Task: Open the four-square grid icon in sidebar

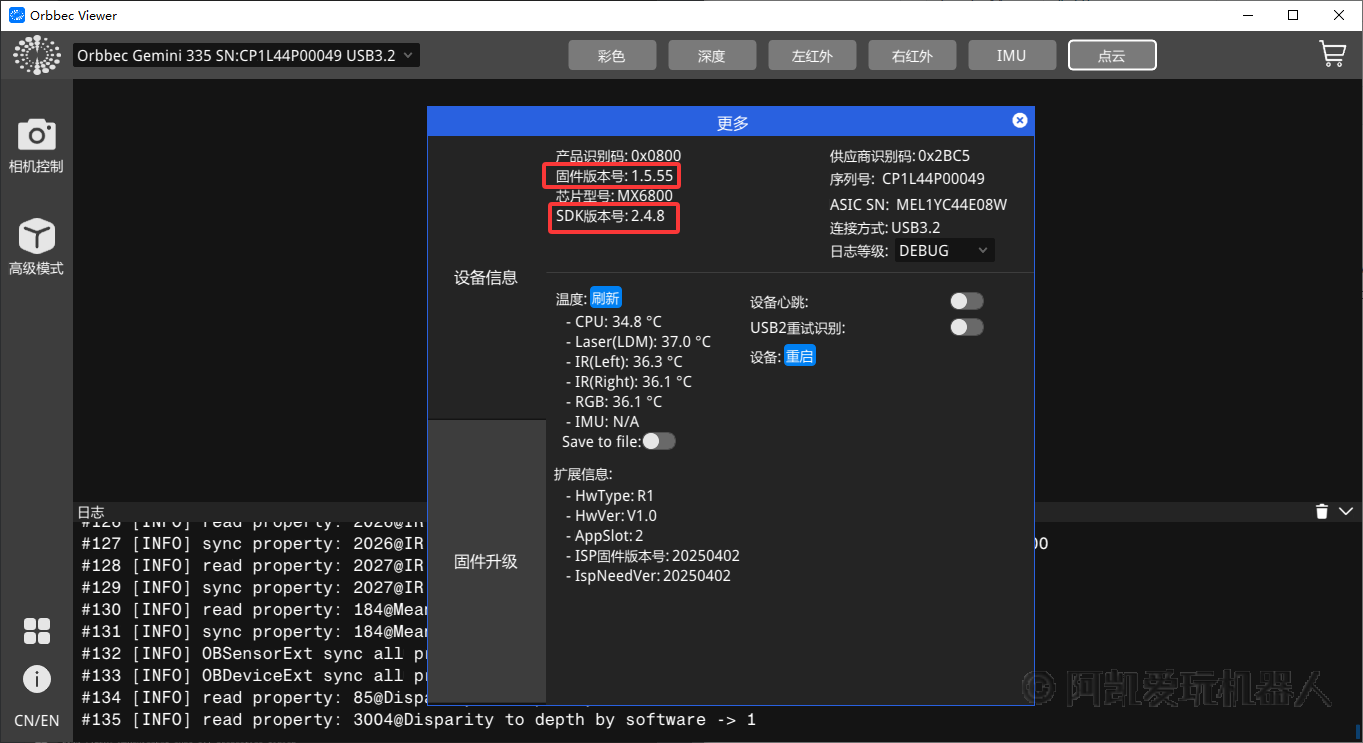Action: [x=37, y=631]
